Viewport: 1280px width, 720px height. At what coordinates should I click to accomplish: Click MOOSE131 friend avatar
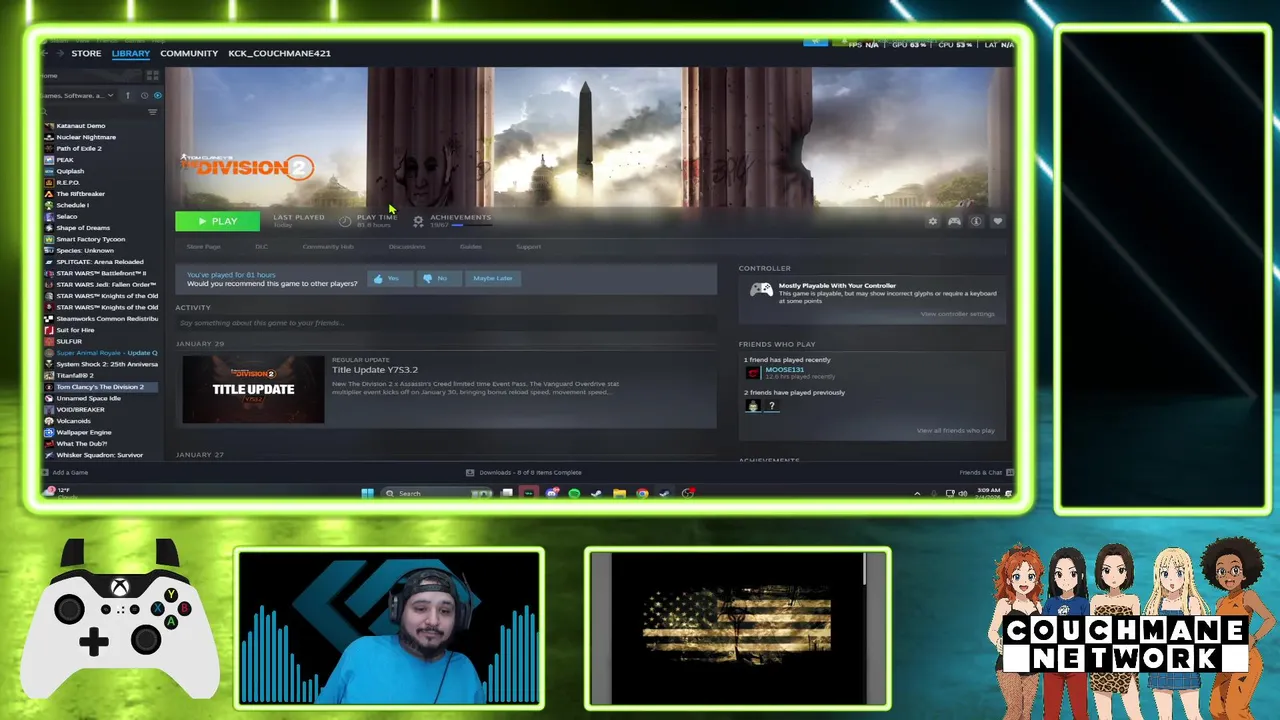point(753,373)
